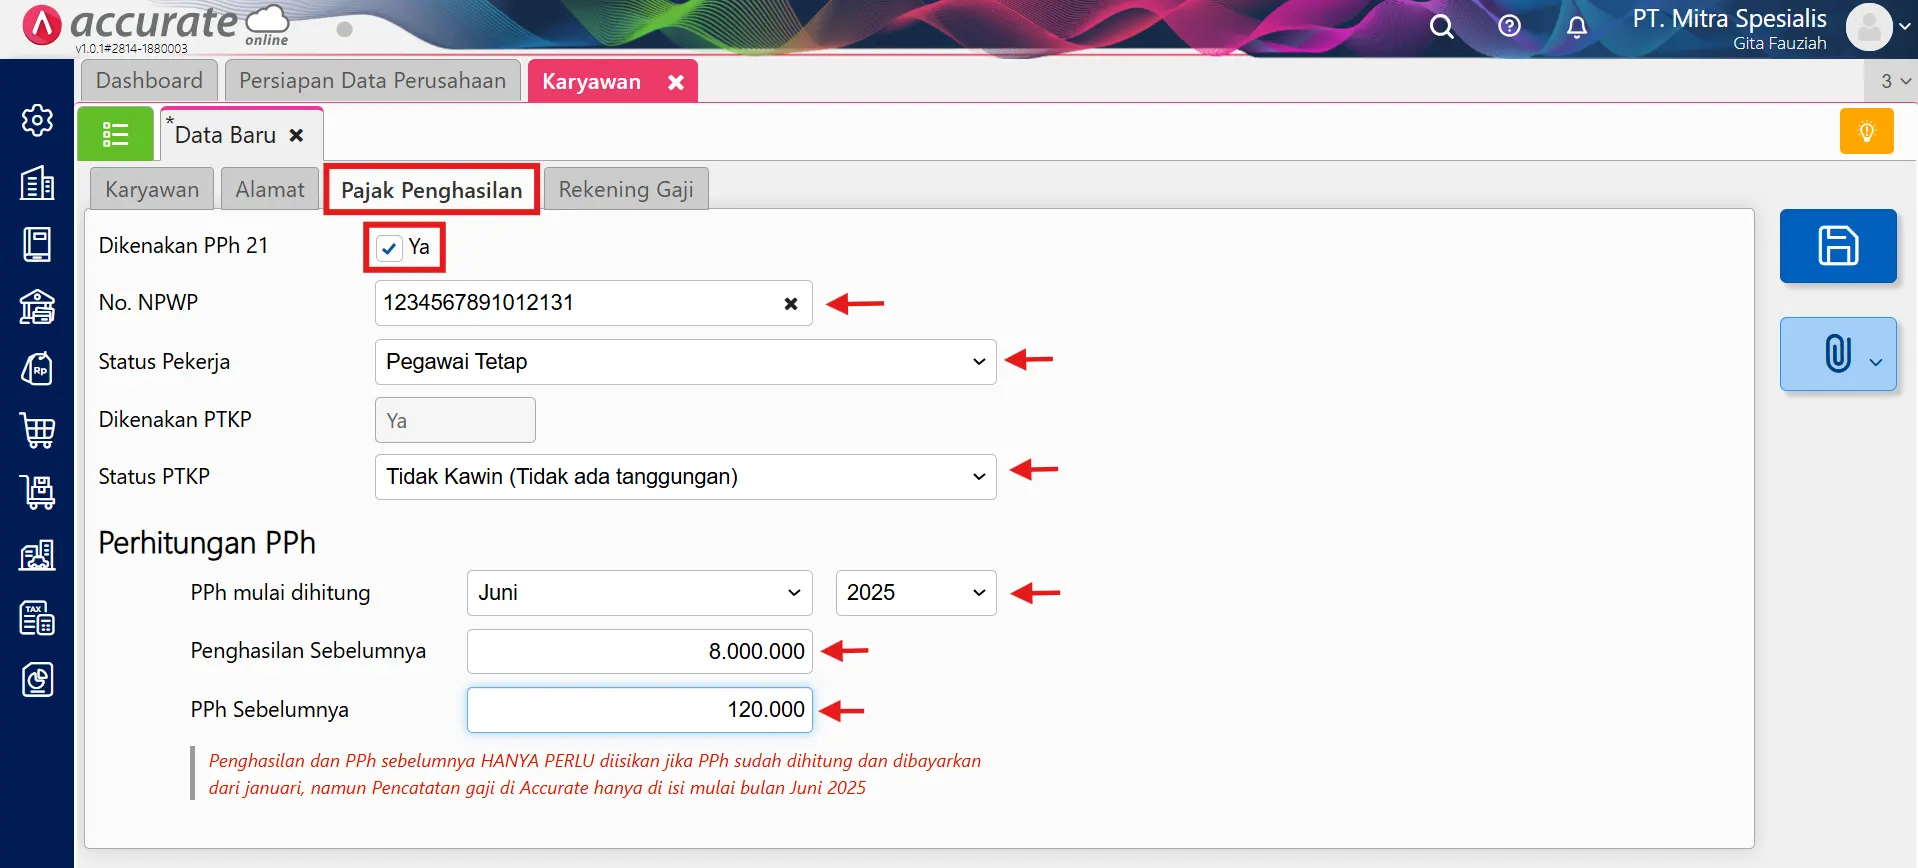Open the Status PTKP dropdown
This screenshot has width=1918, height=868.
point(685,477)
